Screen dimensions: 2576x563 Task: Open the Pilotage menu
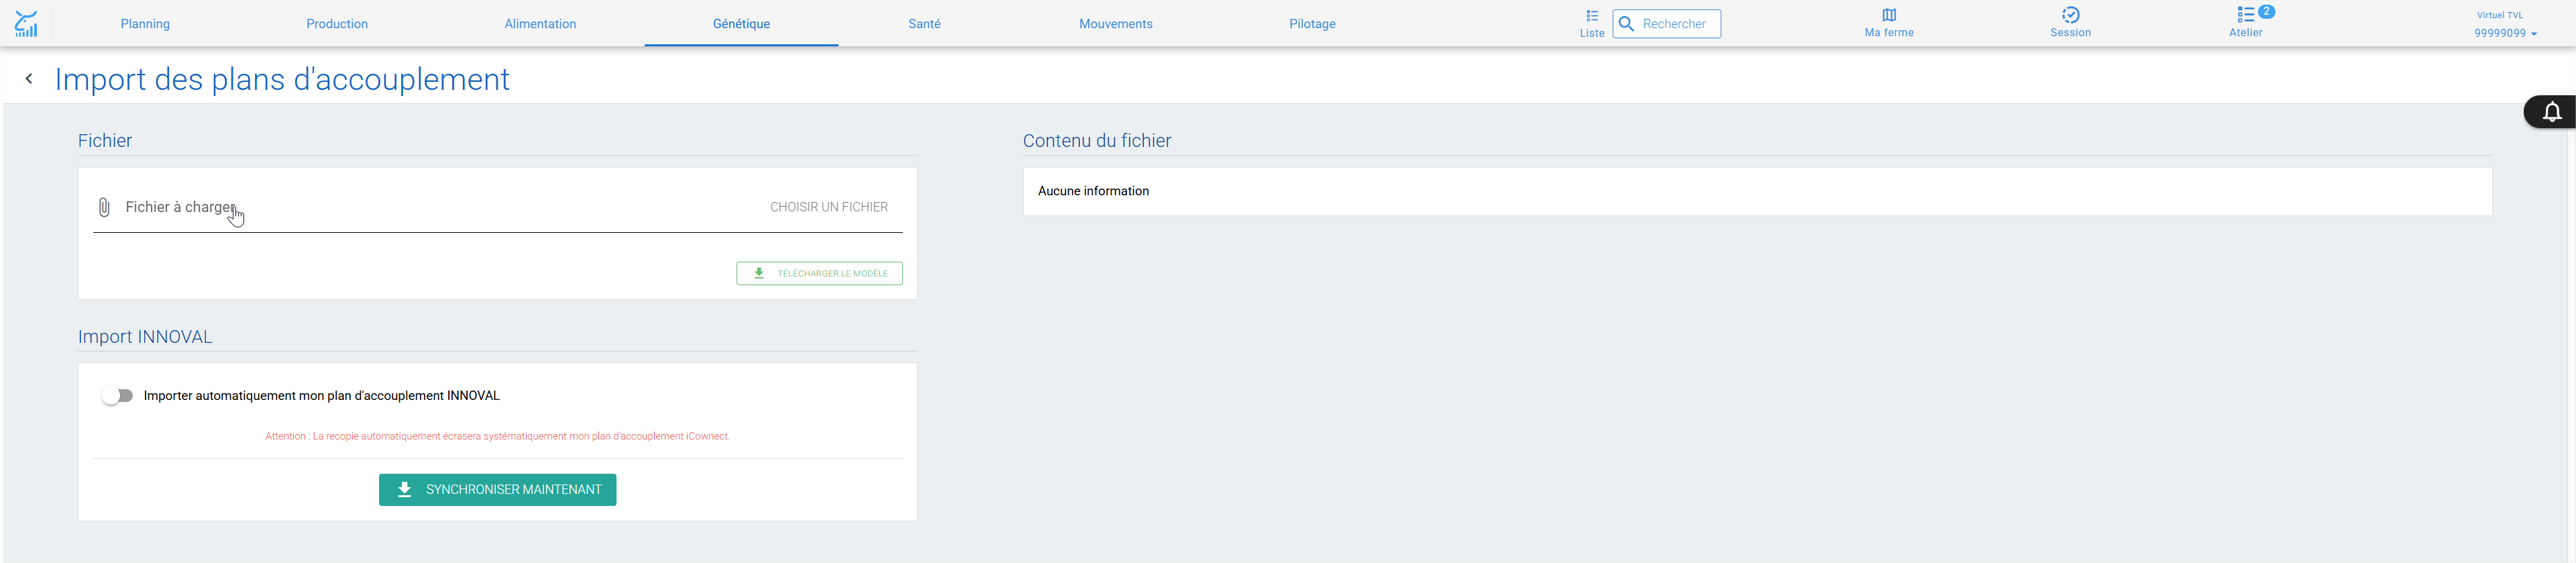[1312, 24]
